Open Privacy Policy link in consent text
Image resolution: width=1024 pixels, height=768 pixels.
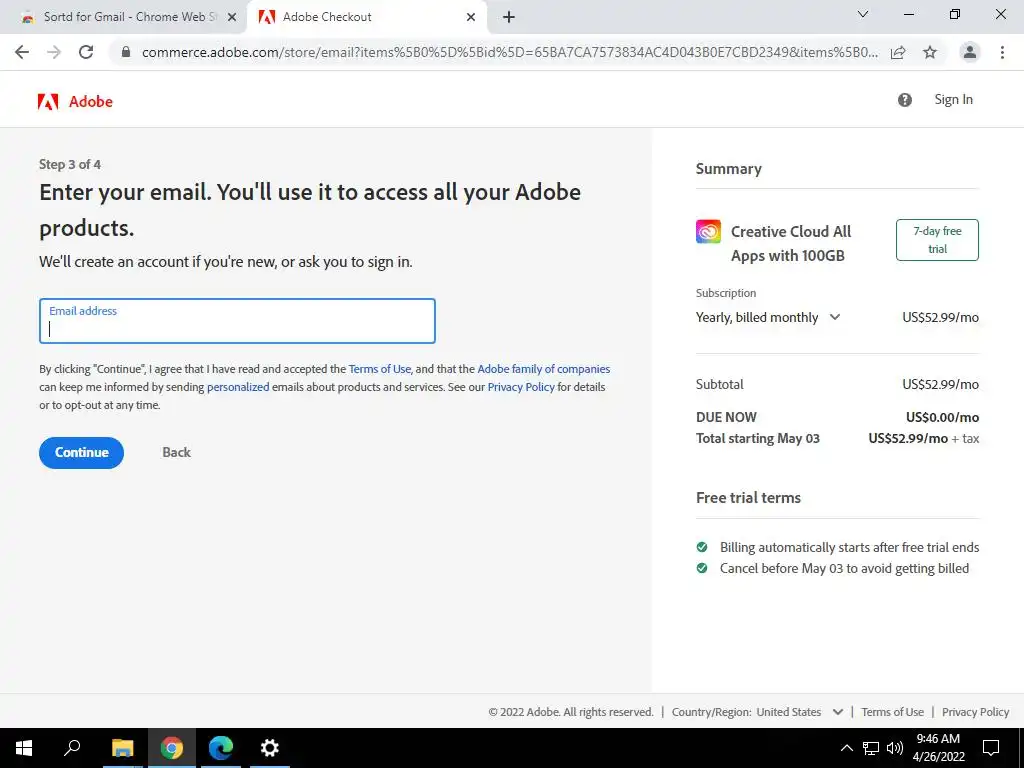pos(520,387)
